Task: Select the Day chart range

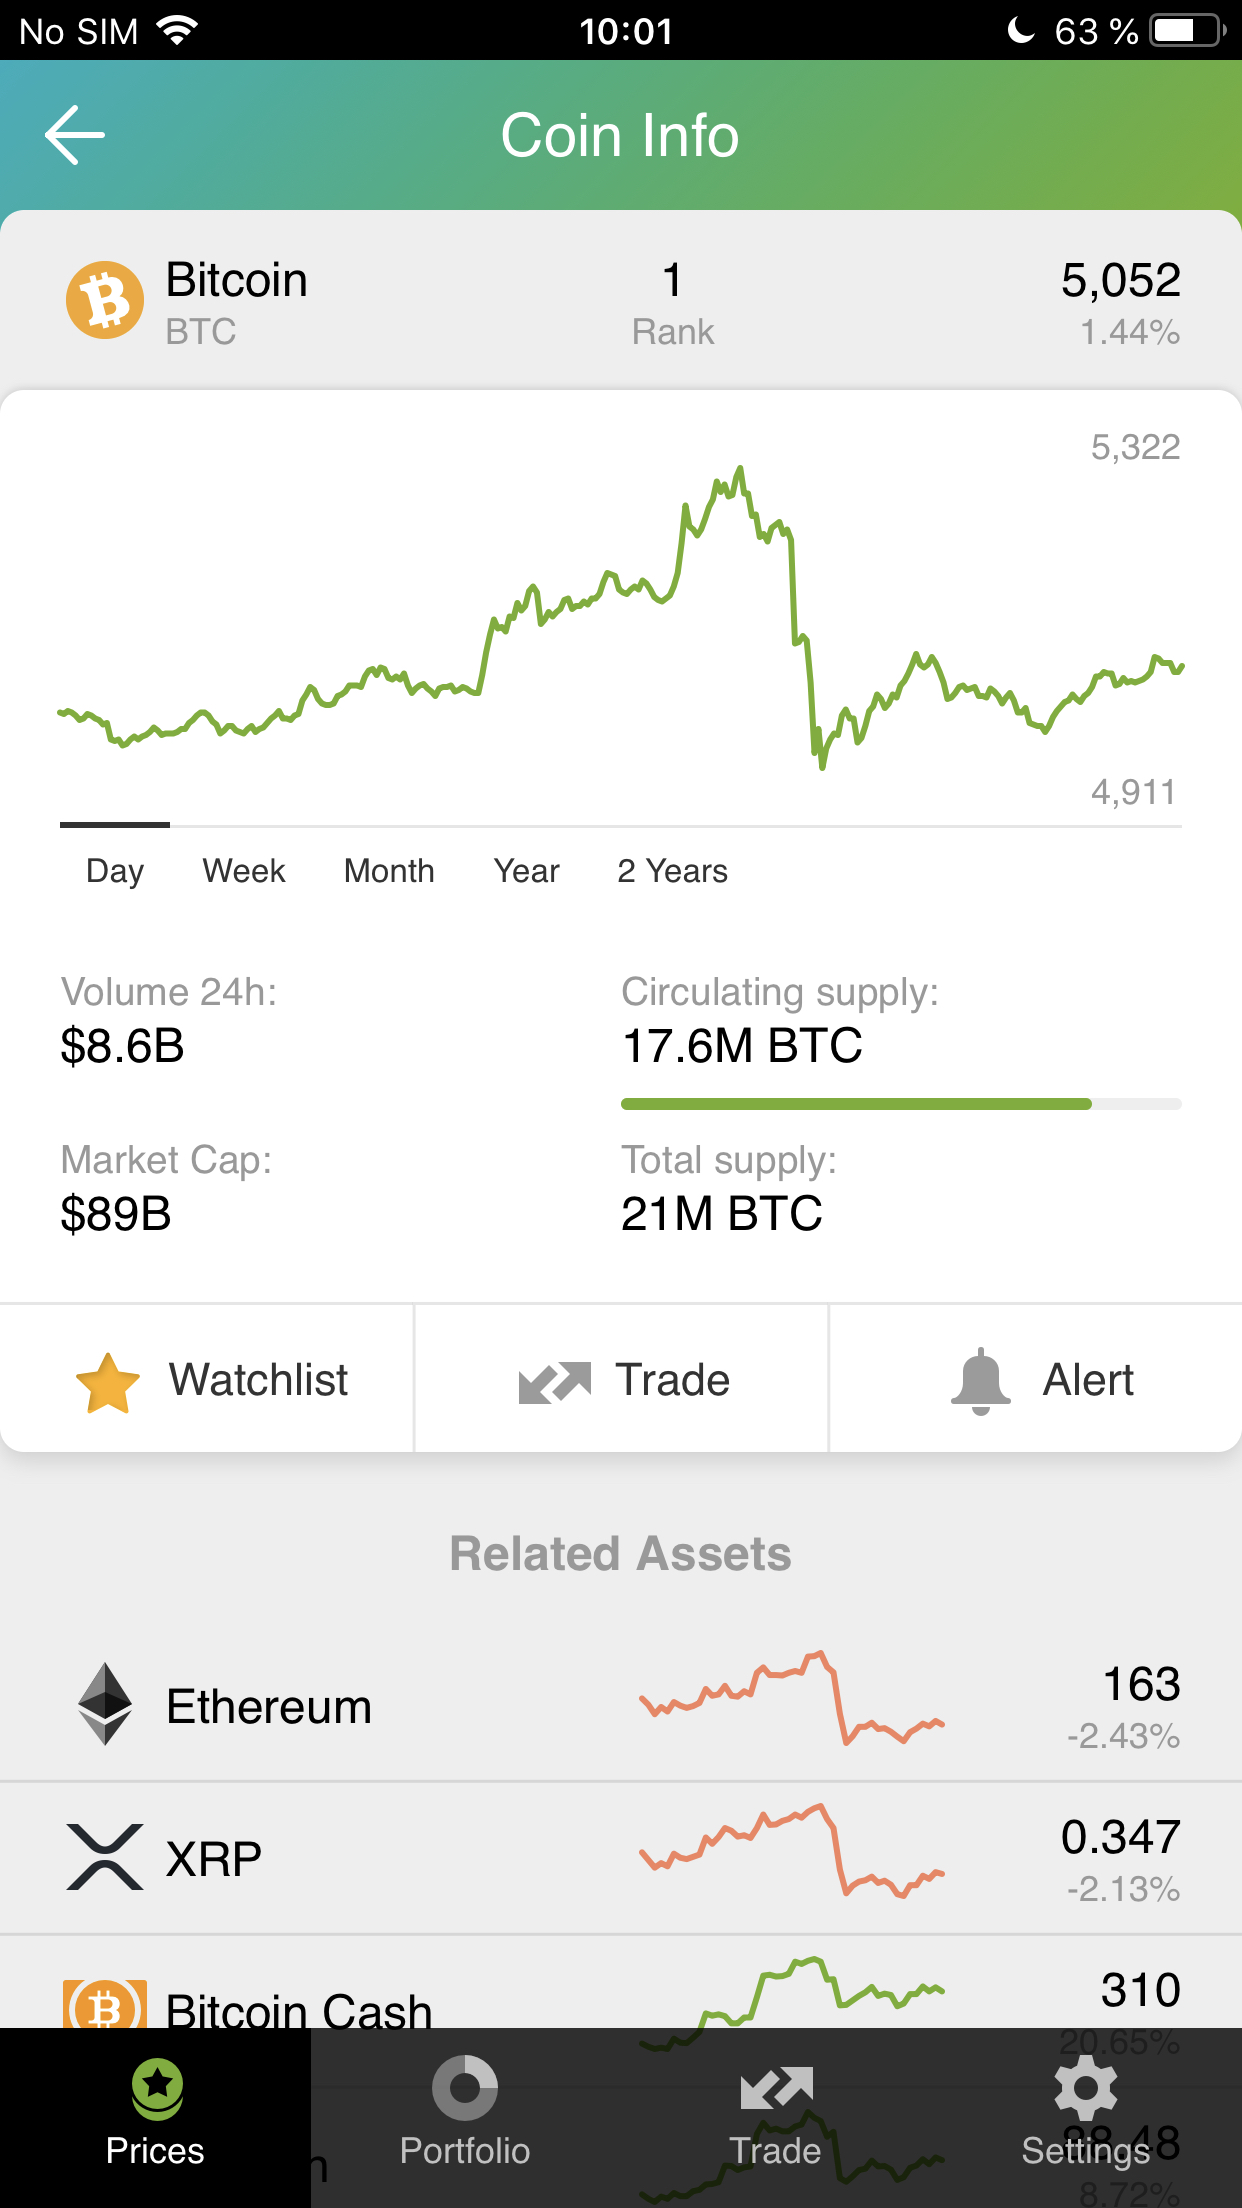Action: pos(115,871)
